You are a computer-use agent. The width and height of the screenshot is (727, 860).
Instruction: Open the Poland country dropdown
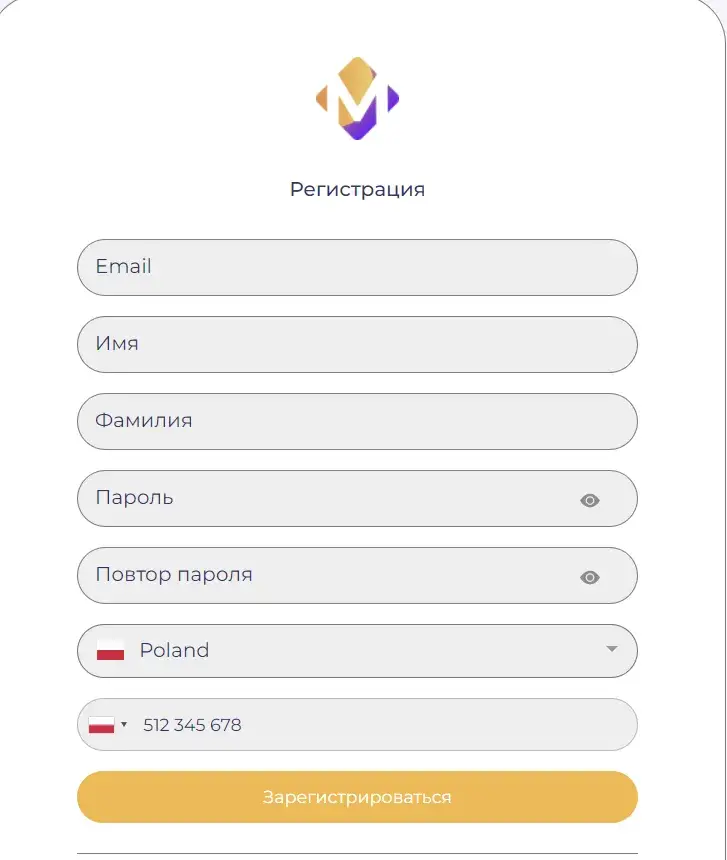pos(357,650)
